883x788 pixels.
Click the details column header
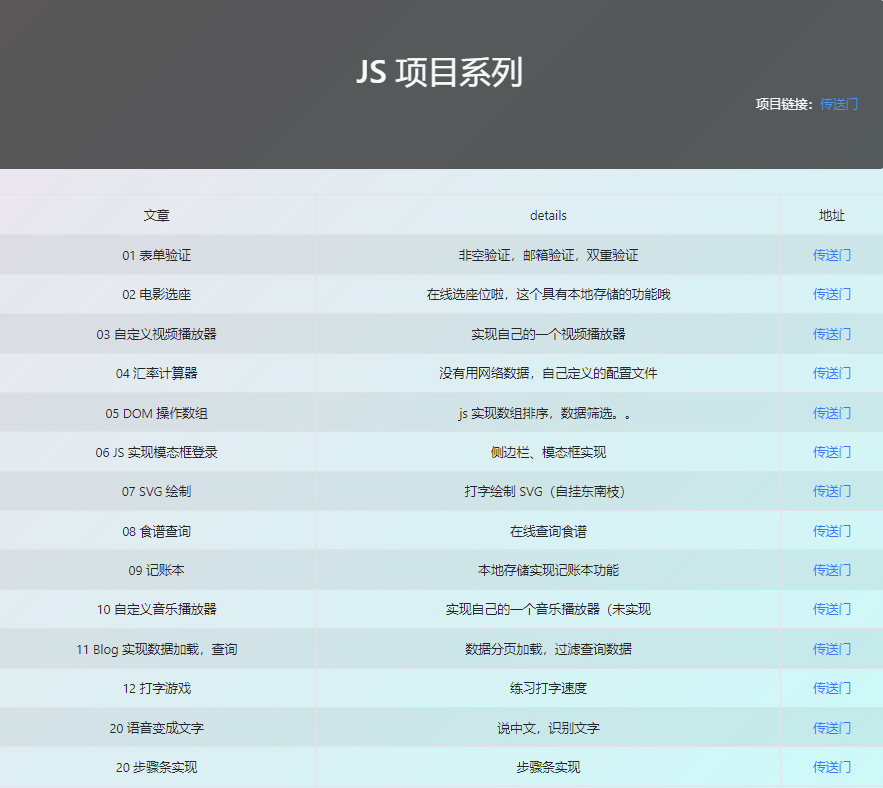pyautogui.click(x=548, y=215)
